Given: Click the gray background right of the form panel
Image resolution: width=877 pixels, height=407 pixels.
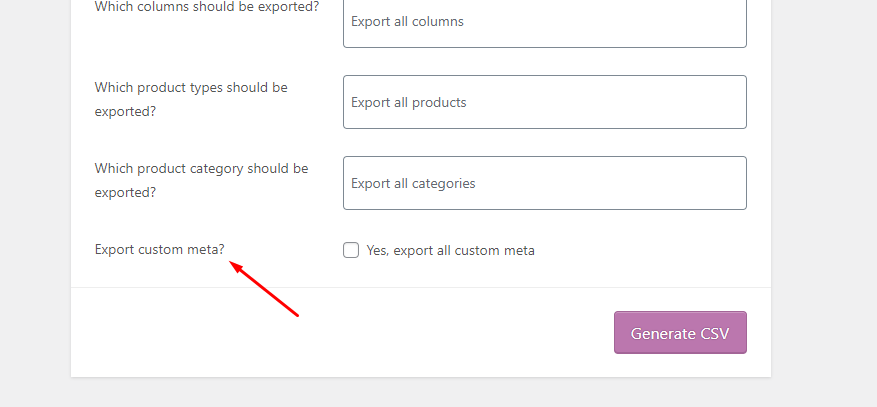Looking at the screenshot, I should [x=823, y=200].
